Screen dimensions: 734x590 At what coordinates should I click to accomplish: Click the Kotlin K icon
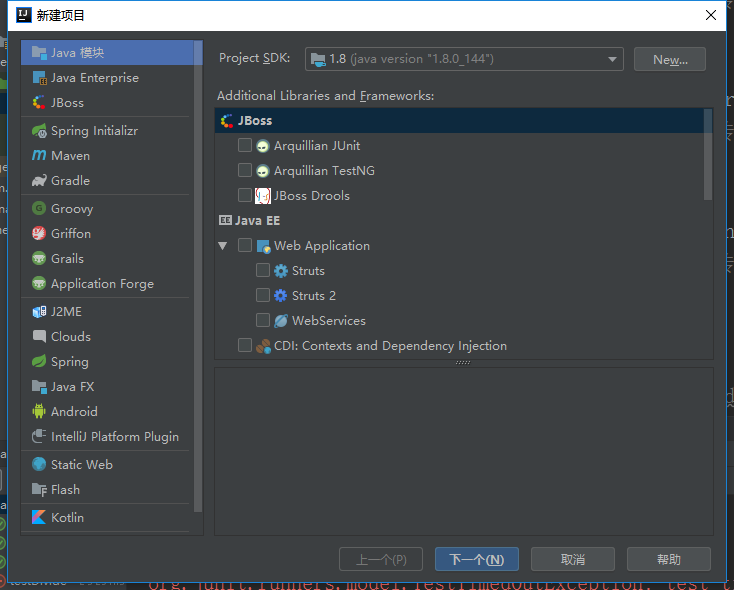point(39,517)
